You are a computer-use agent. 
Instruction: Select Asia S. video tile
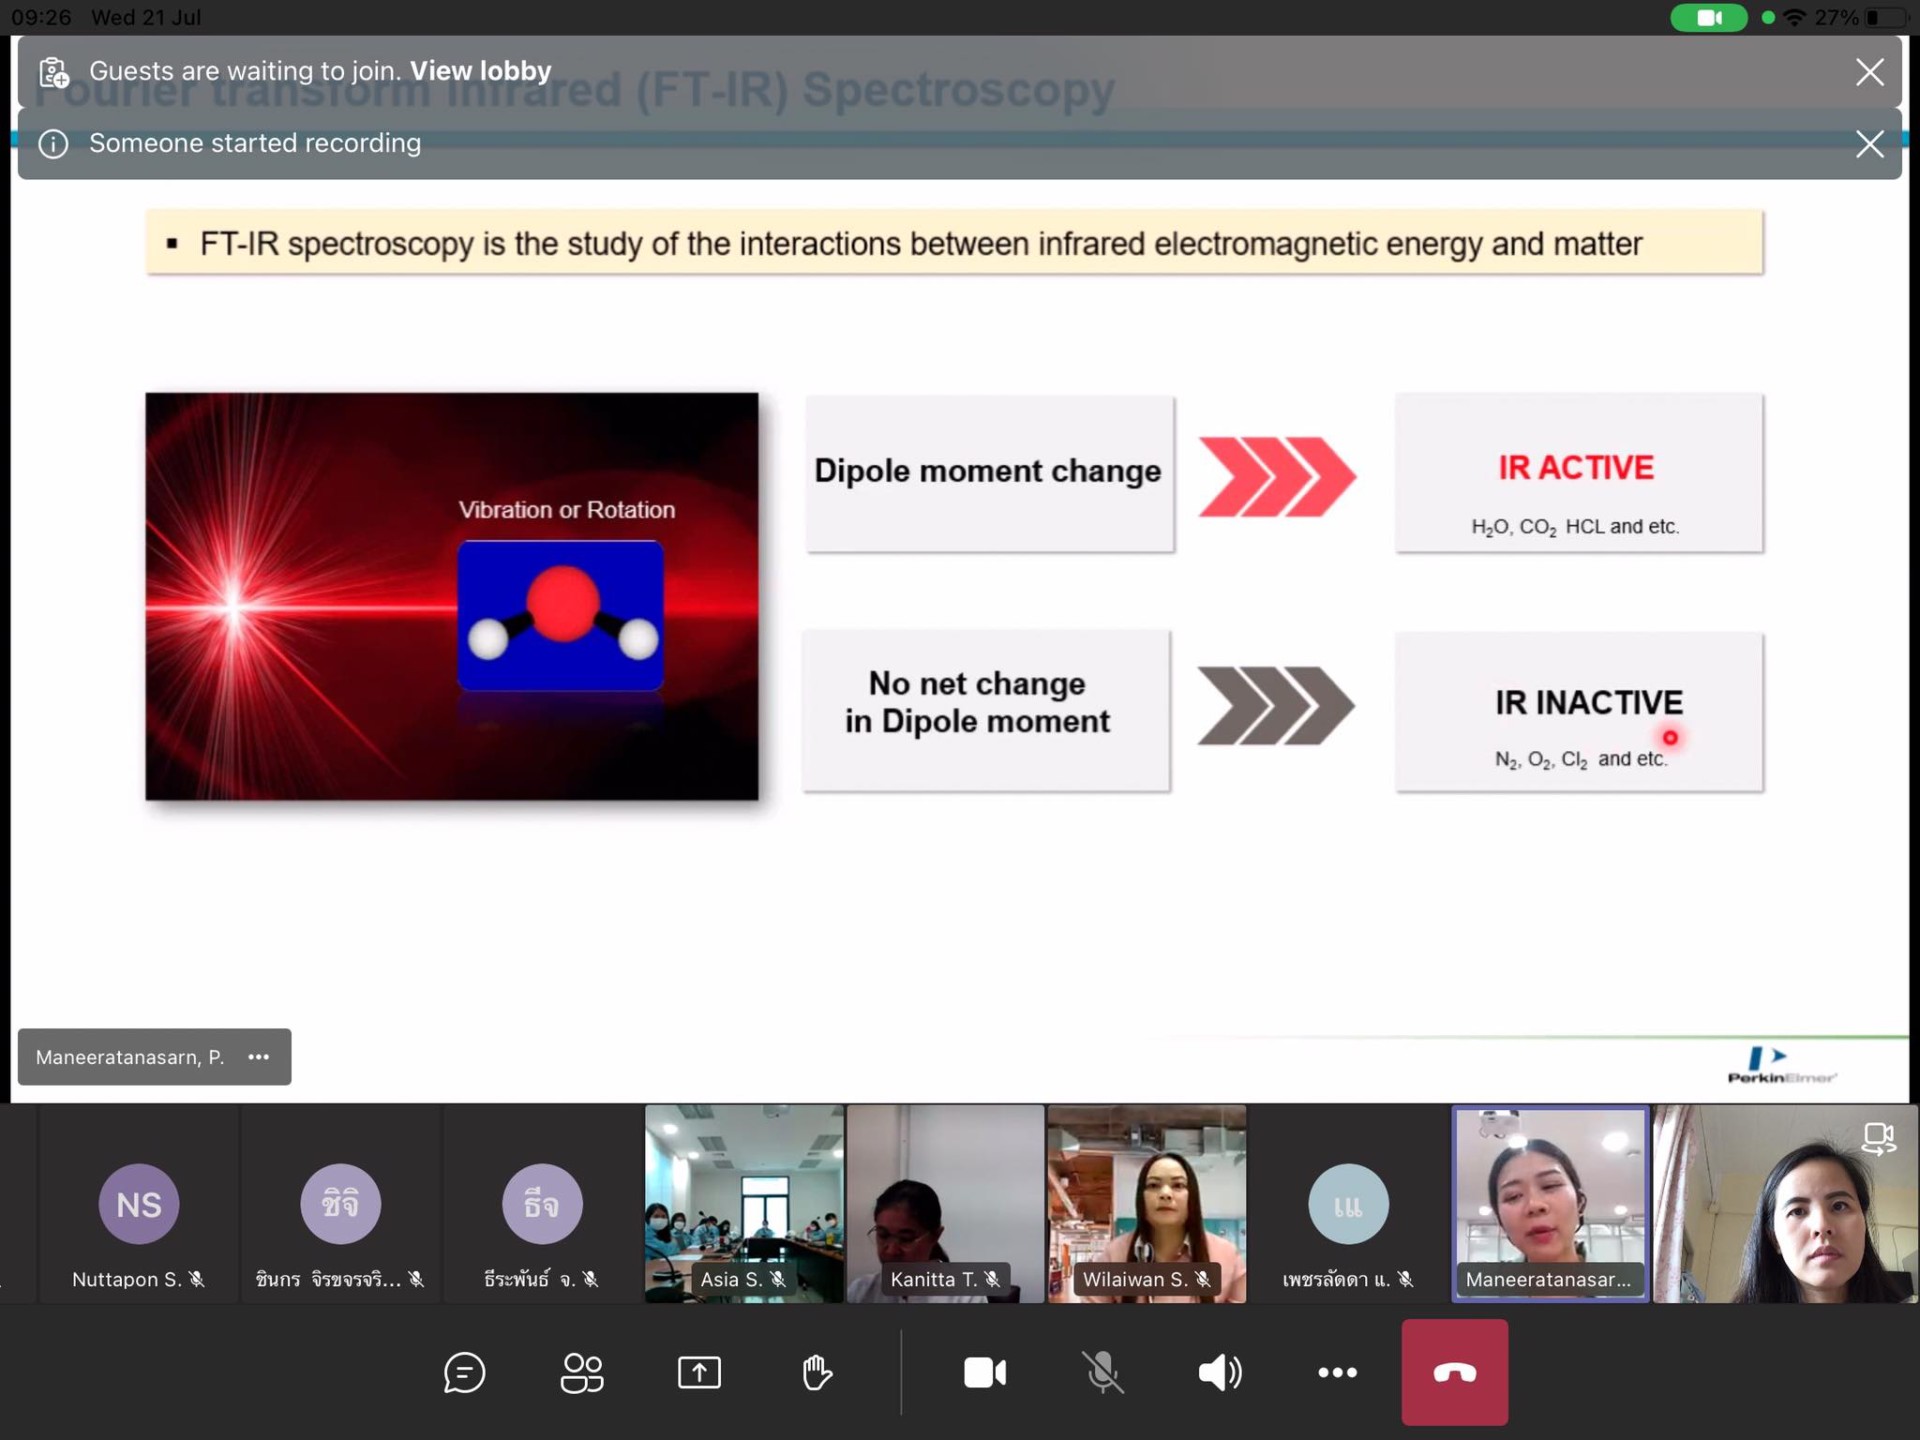click(744, 1204)
